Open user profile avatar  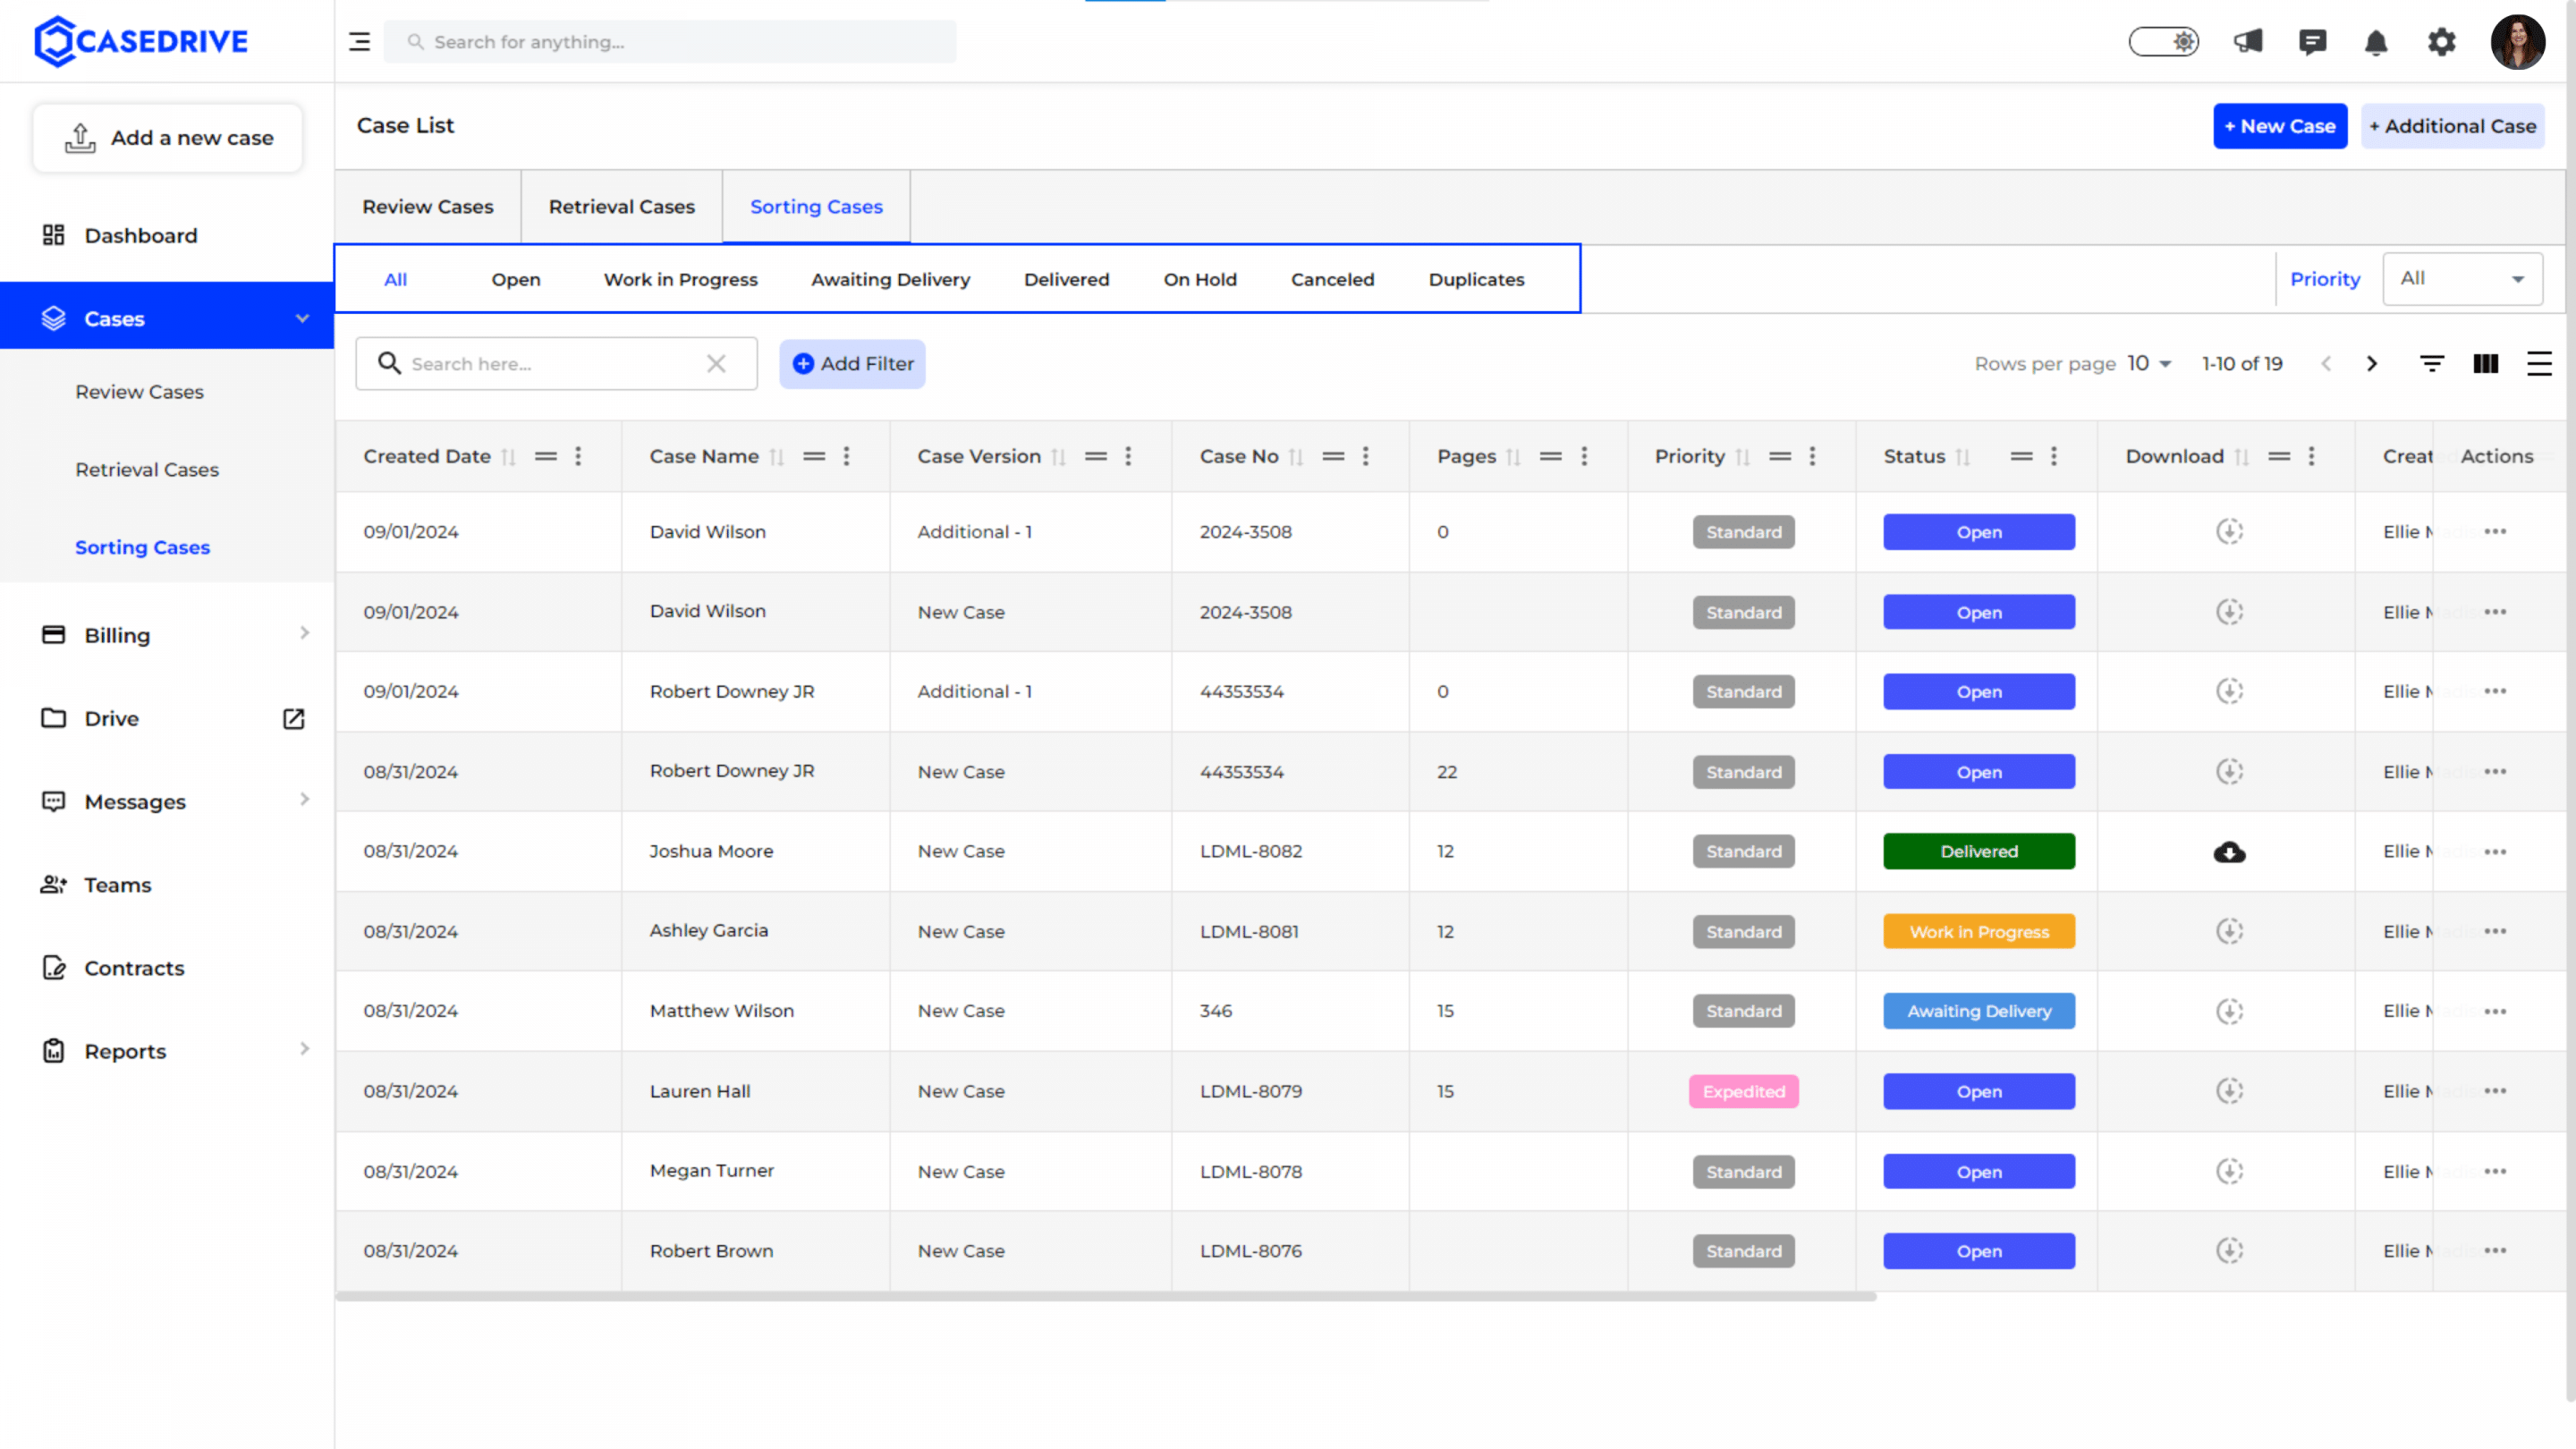[2517, 42]
